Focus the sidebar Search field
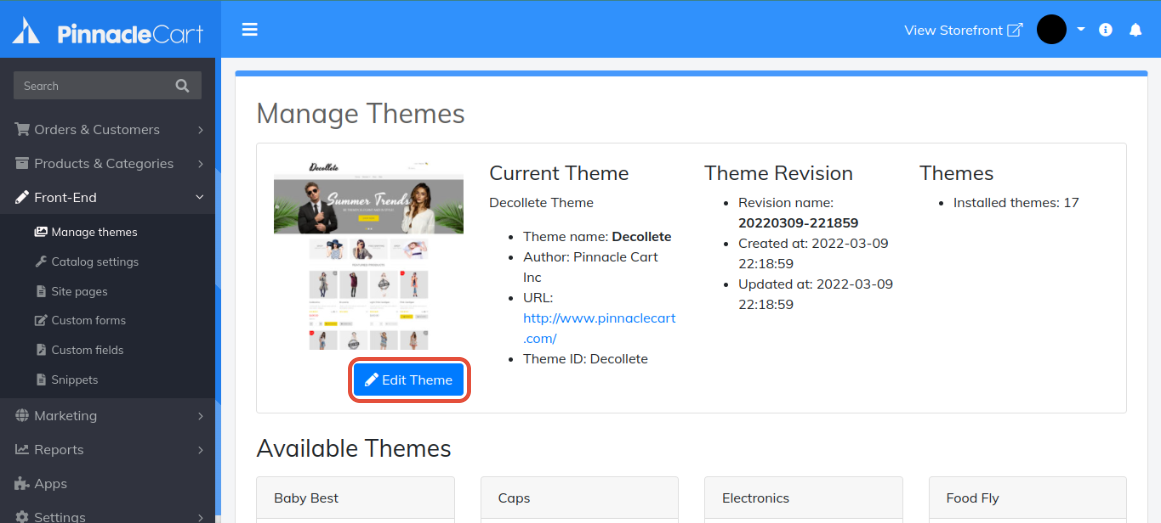 coord(107,86)
